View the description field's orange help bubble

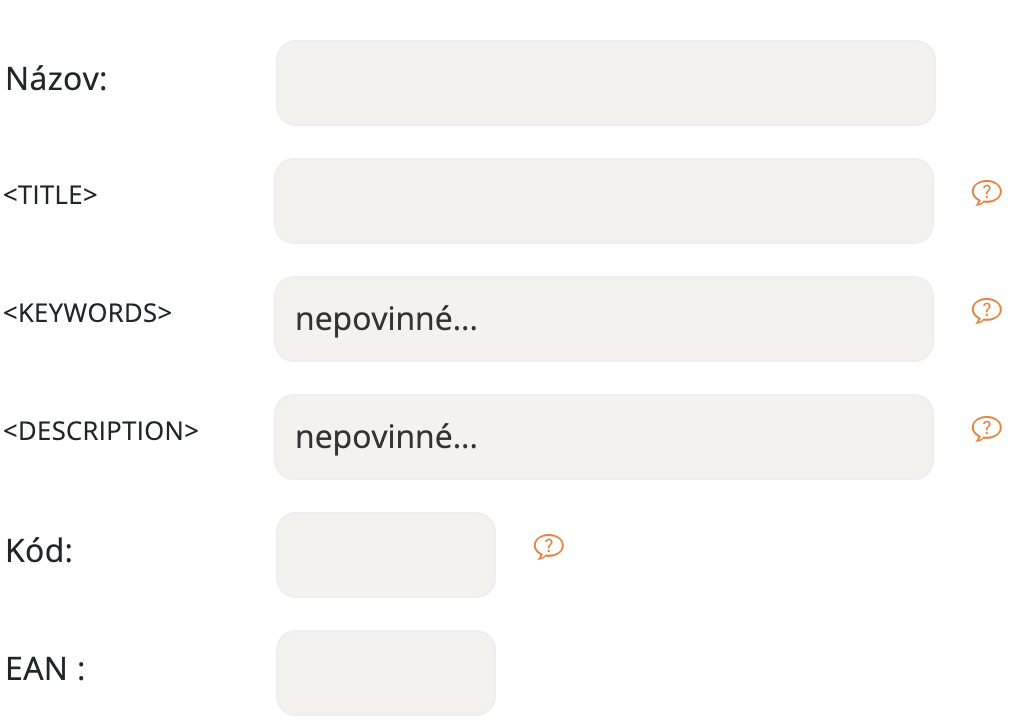[x=986, y=429]
